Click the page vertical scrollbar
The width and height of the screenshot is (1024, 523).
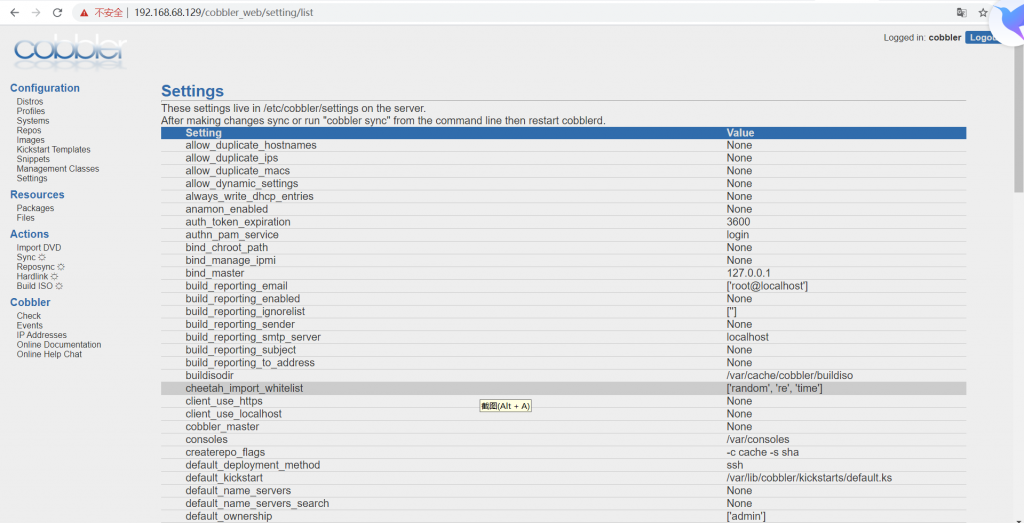pyautogui.click(x=1018, y=150)
